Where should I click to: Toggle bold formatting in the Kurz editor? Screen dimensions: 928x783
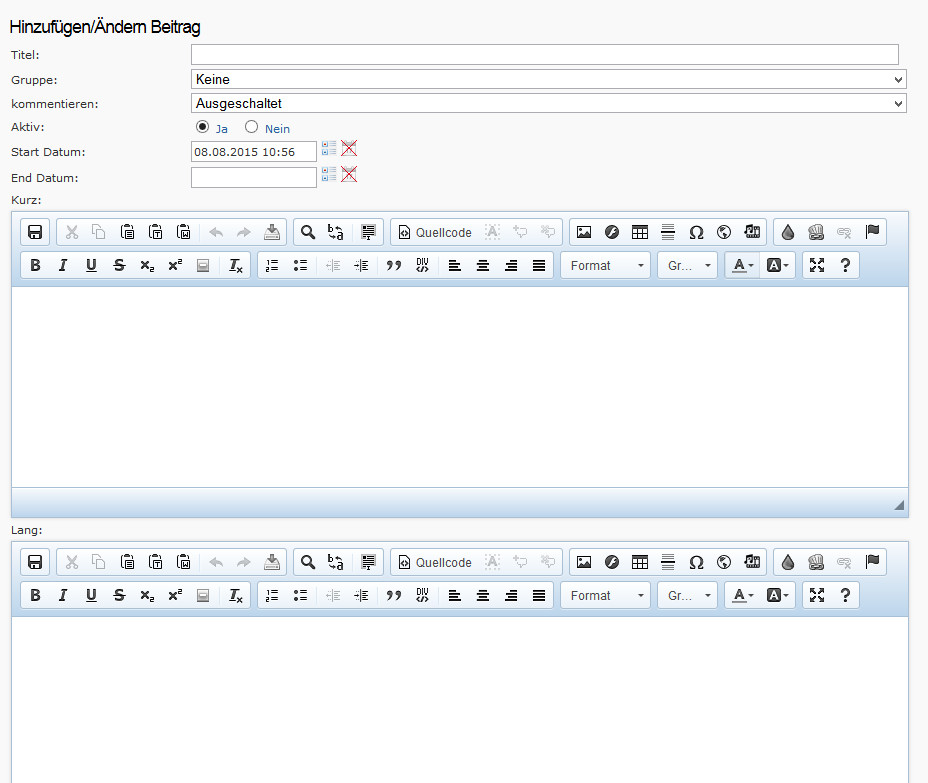click(x=35, y=265)
